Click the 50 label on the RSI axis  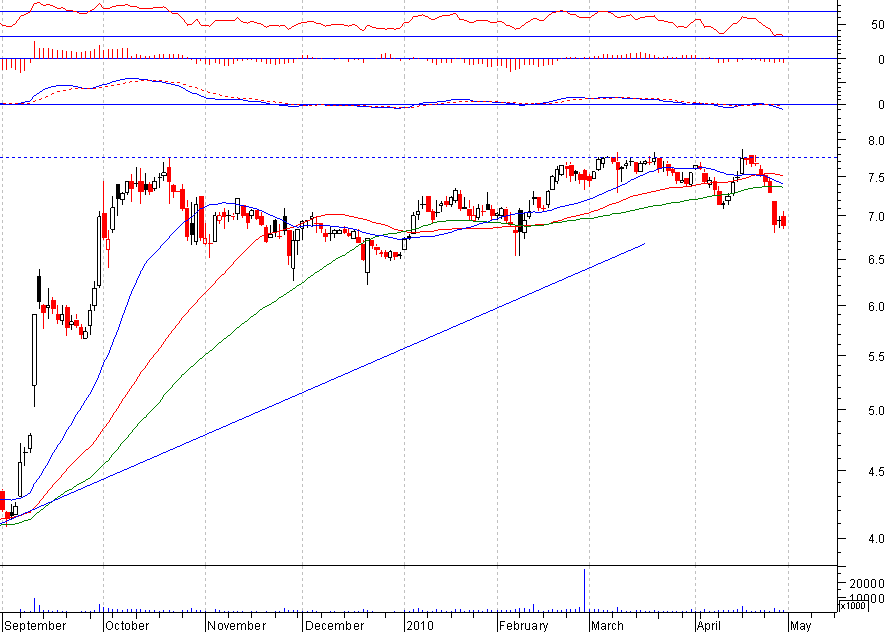[x=878, y=25]
